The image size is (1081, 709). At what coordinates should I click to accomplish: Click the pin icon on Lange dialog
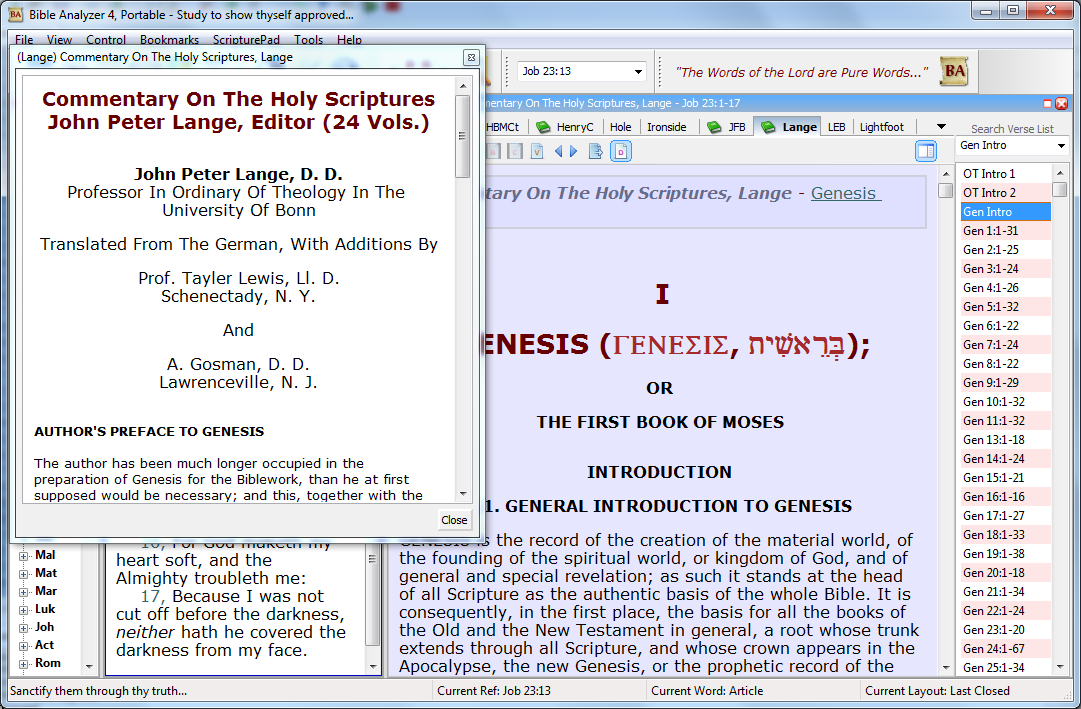(x=470, y=58)
